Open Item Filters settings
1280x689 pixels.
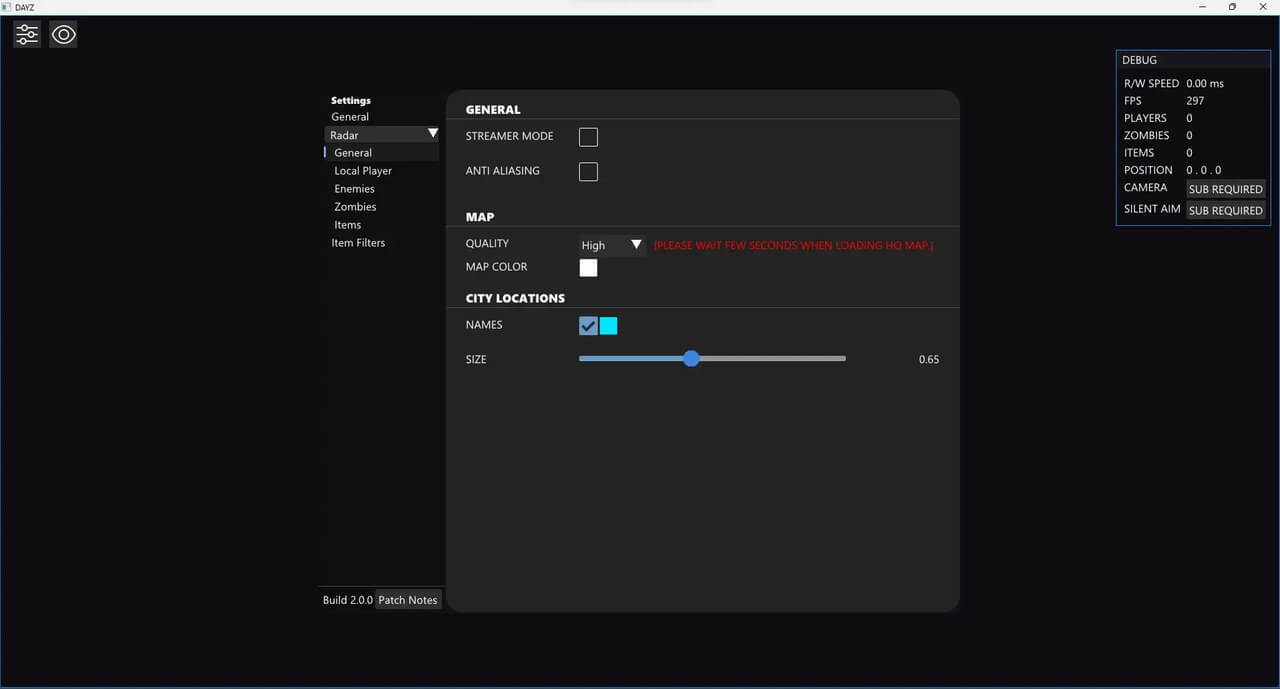(x=358, y=243)
